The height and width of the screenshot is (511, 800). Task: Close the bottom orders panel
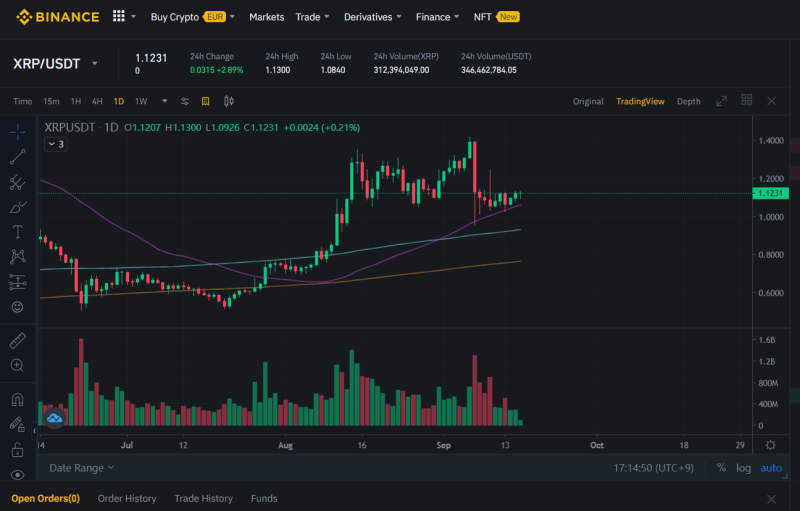click(771, 499)
